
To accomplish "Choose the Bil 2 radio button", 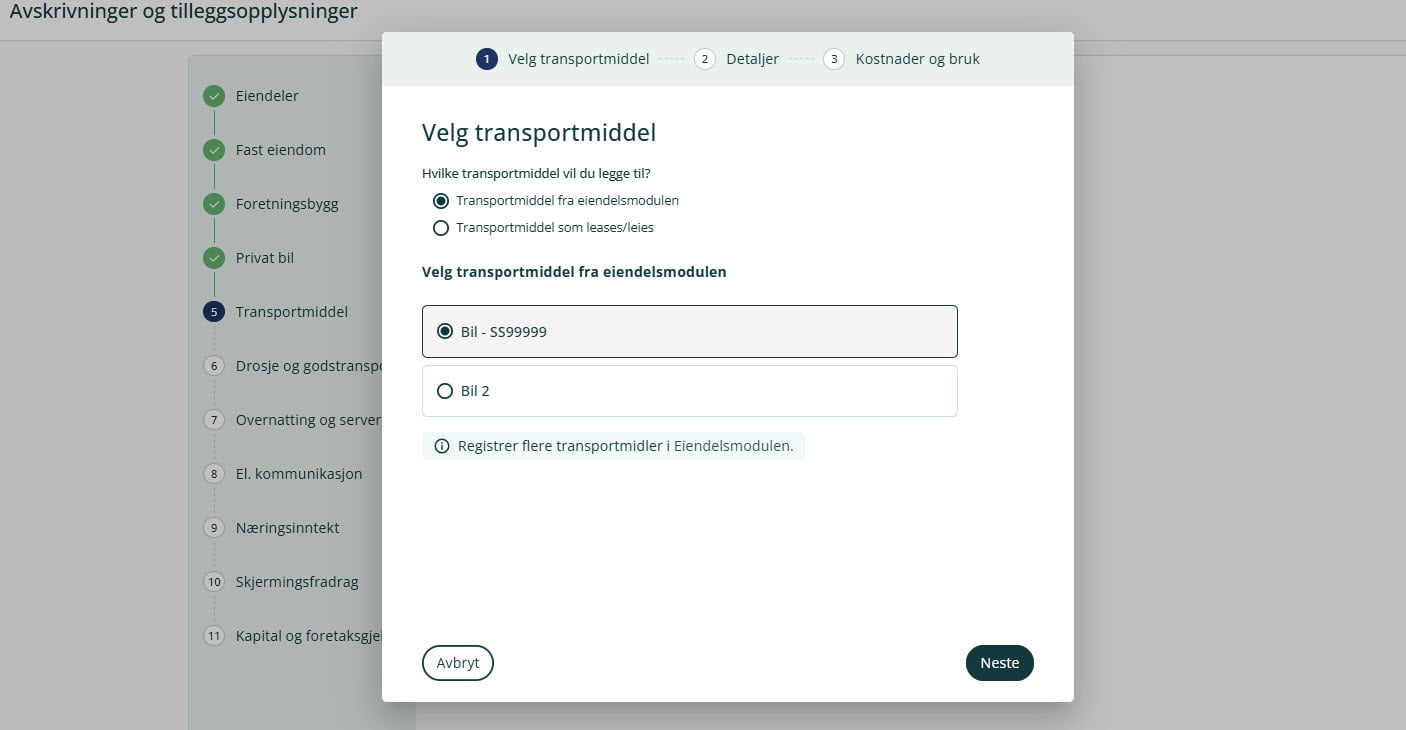I will pos(445,391).
